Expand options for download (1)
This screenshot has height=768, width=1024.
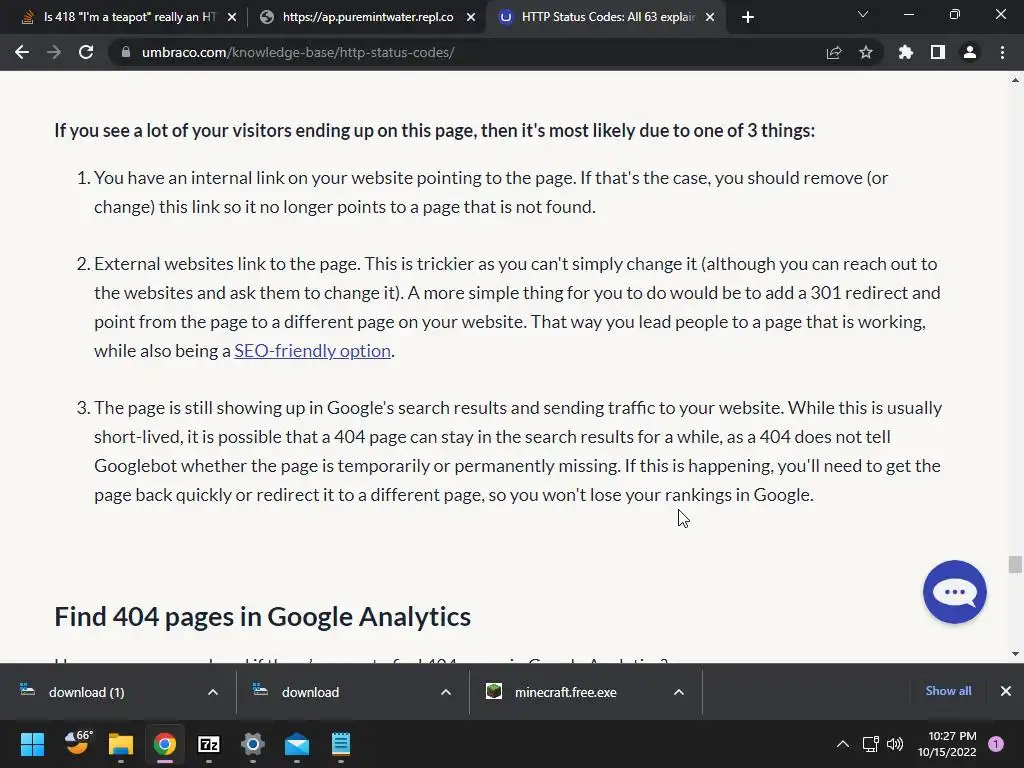click(x=212, y=692)
